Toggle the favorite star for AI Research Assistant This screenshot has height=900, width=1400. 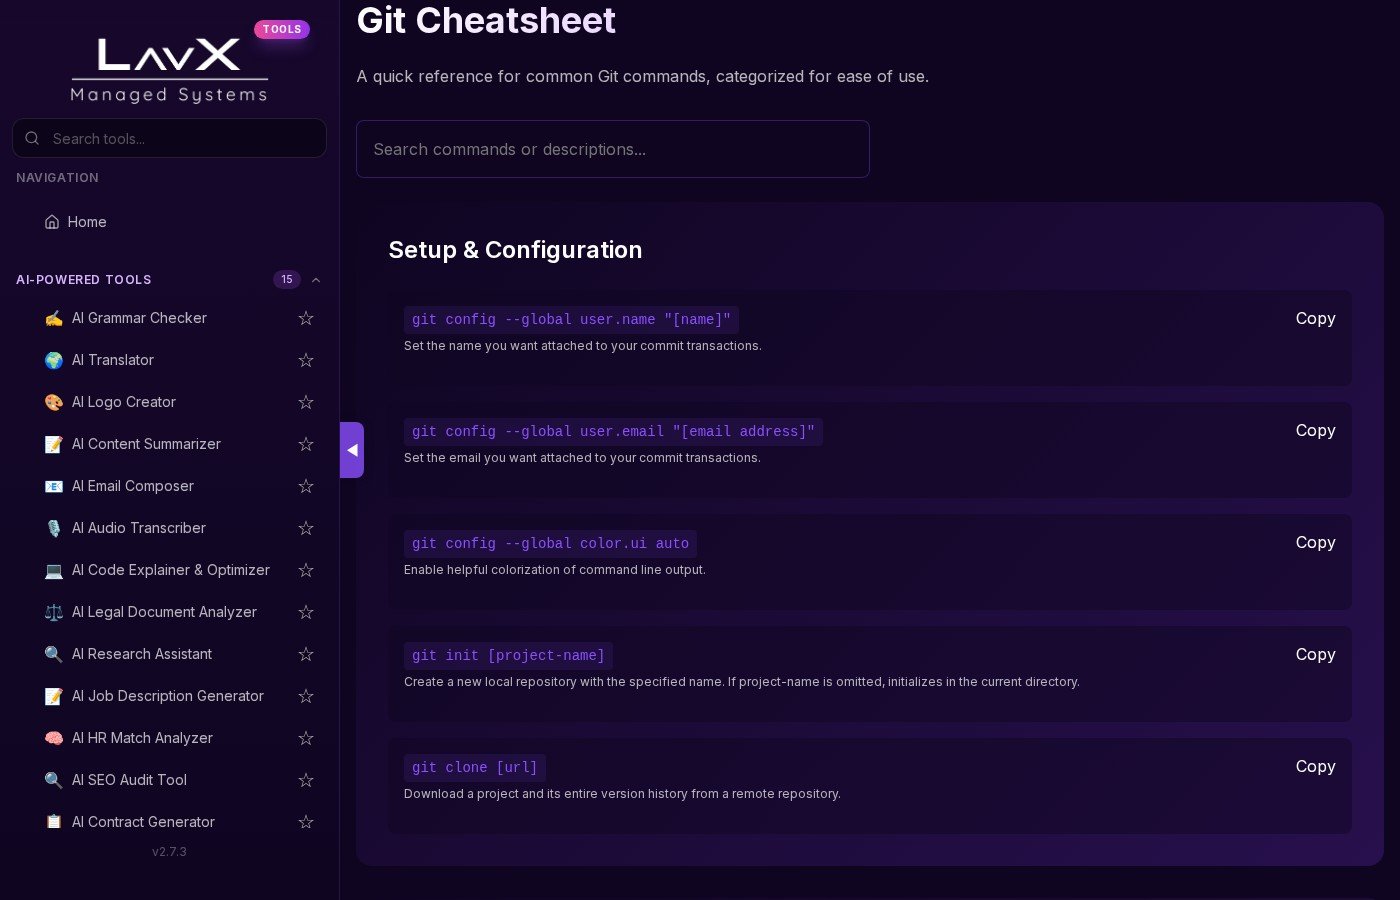coord(306,654)
